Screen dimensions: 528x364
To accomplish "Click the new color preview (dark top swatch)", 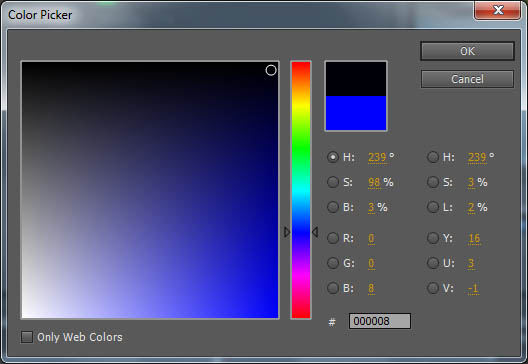I will coord(356,79).
